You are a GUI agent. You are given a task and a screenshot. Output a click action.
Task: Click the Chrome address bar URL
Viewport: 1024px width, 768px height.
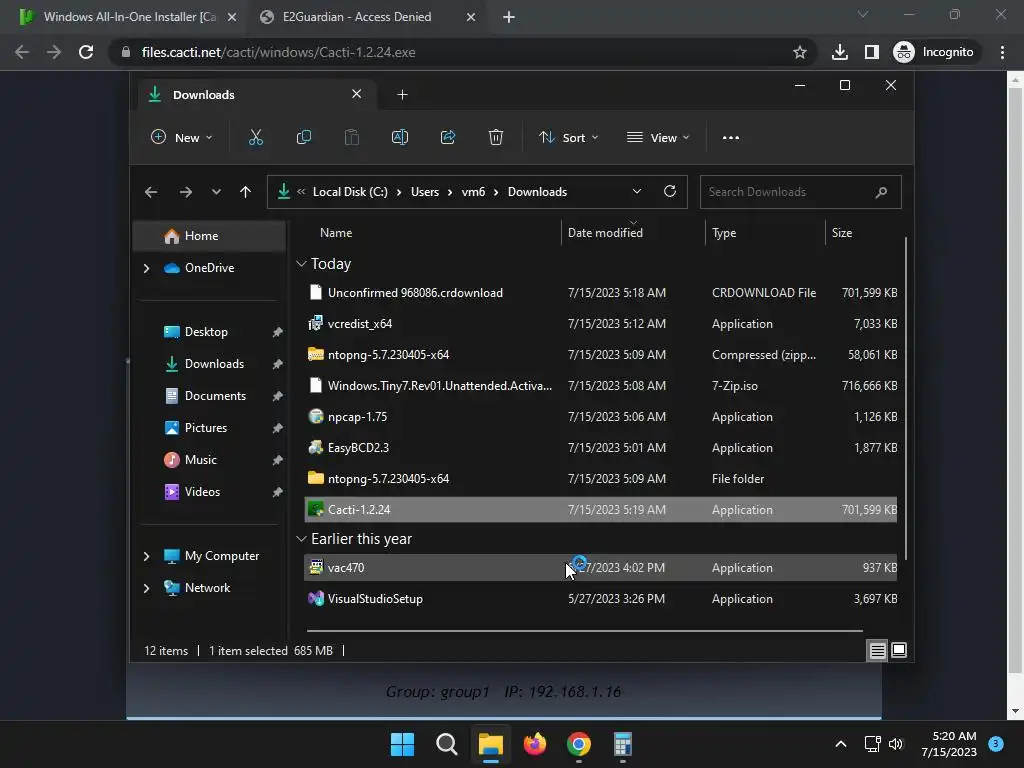point(278,52)
